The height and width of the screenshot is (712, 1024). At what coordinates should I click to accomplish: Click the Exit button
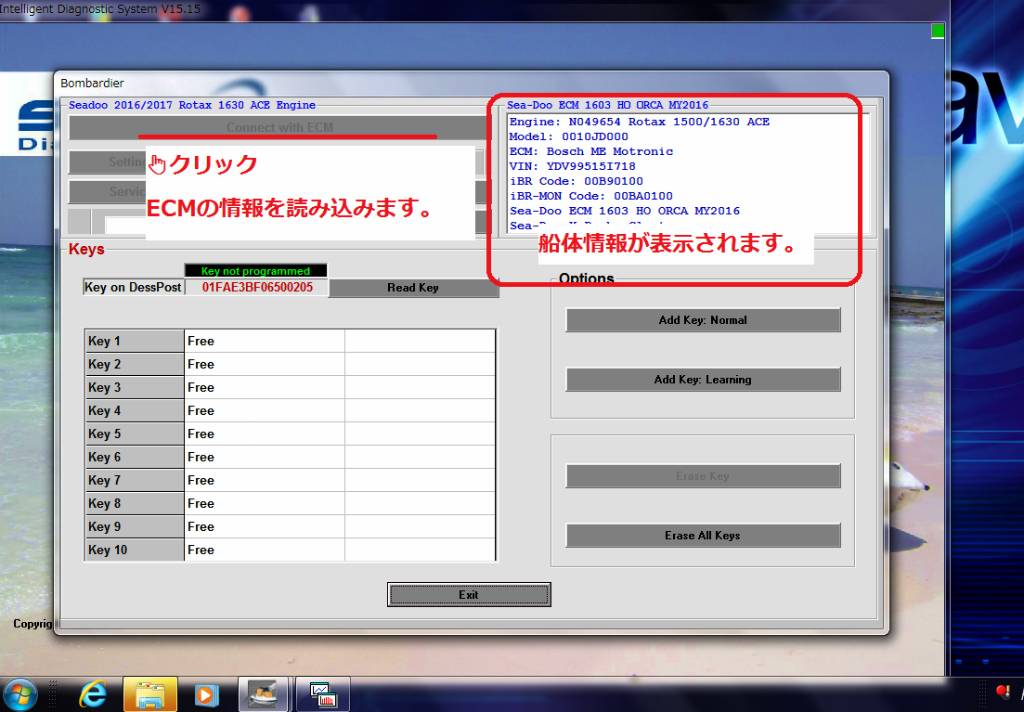point(469,594)
